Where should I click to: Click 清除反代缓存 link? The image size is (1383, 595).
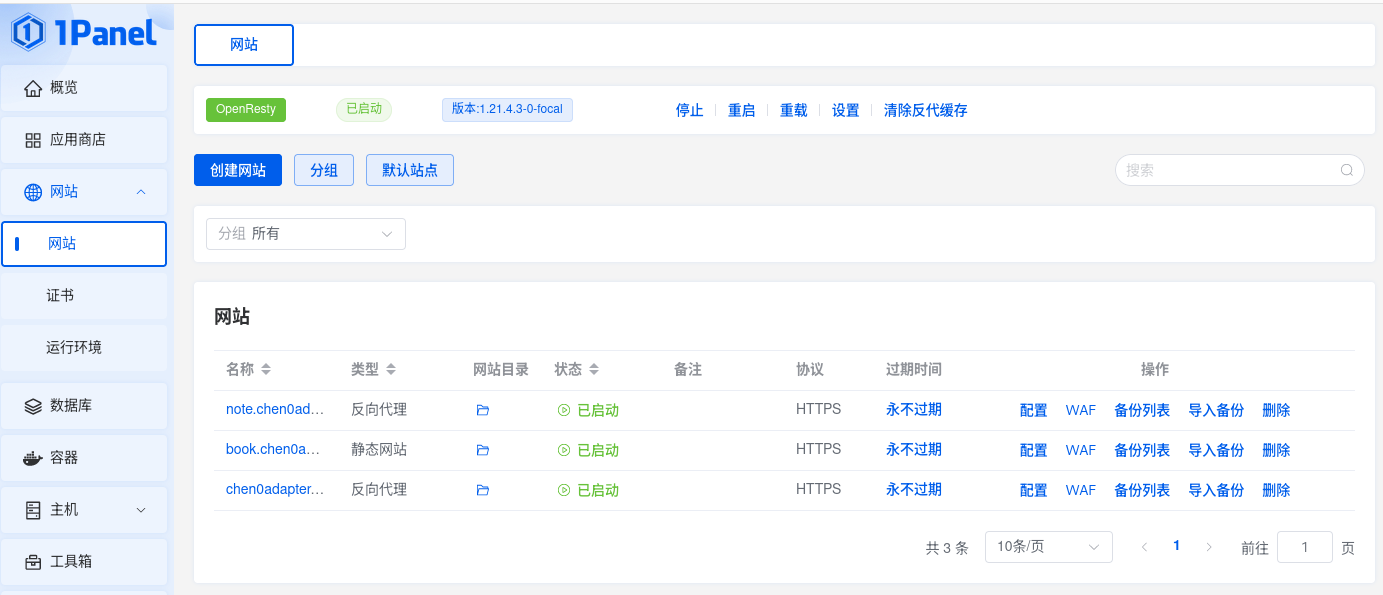[926, 110]
